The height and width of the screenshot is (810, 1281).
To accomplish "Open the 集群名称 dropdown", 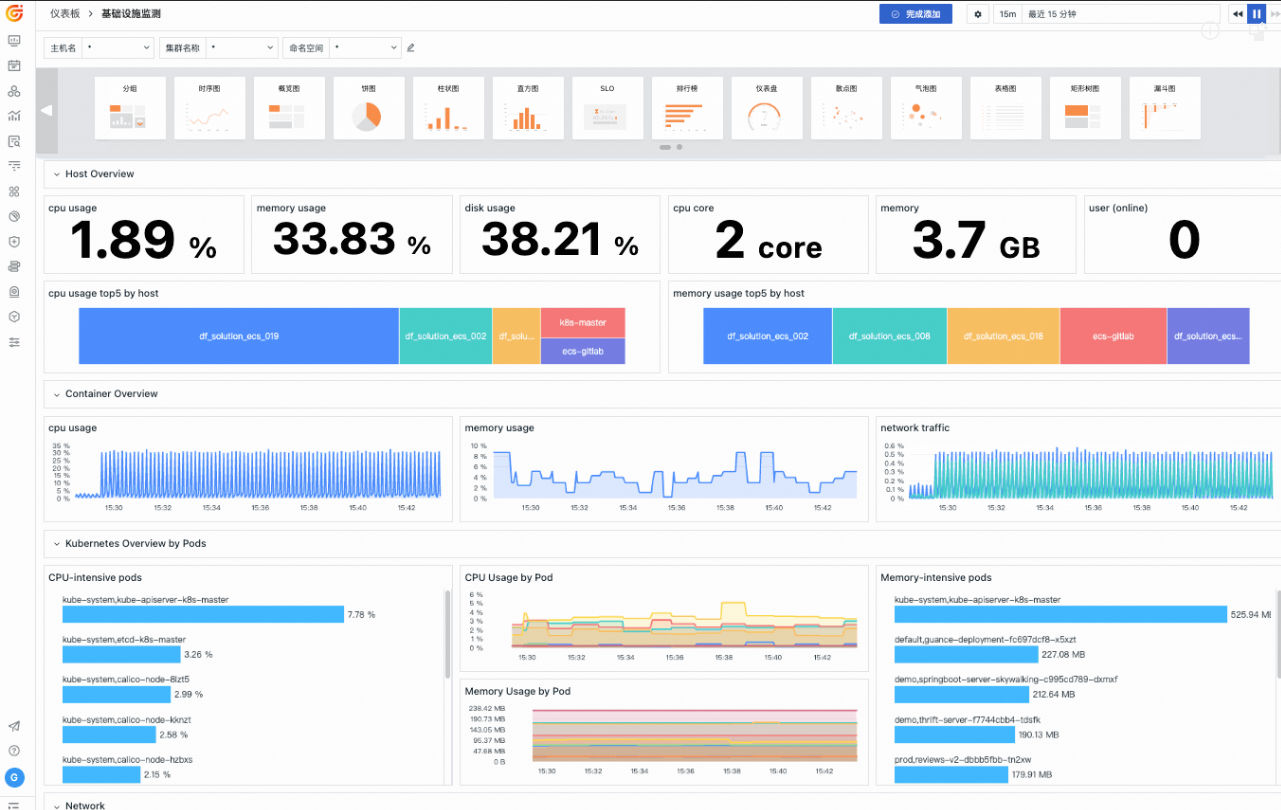I will [x=242, y=48].
